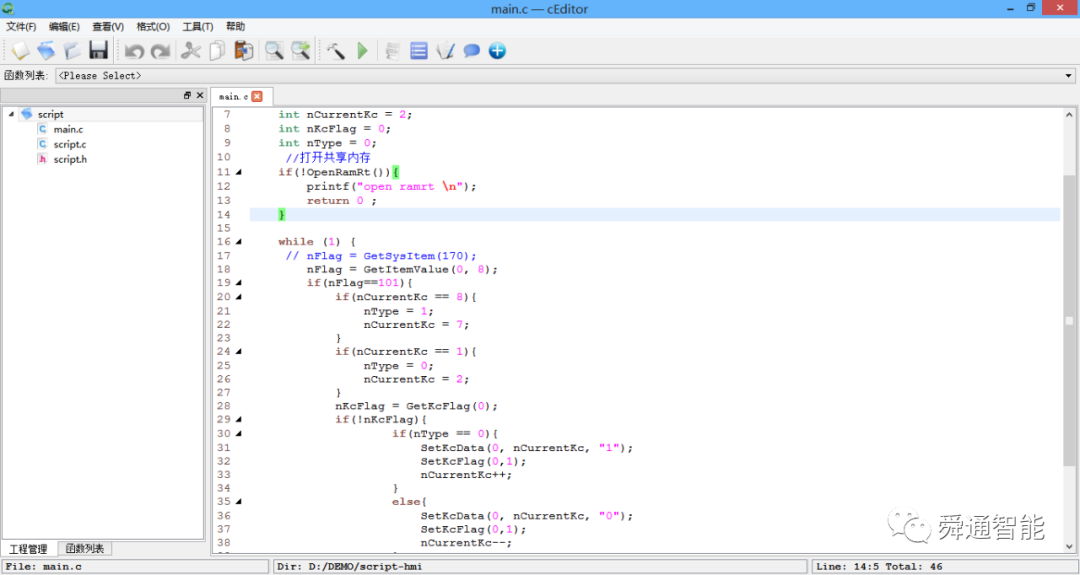Click the 'nKcFlag = GetKcFlag(0);' line
1080x575 pixels.
point(416,406)
